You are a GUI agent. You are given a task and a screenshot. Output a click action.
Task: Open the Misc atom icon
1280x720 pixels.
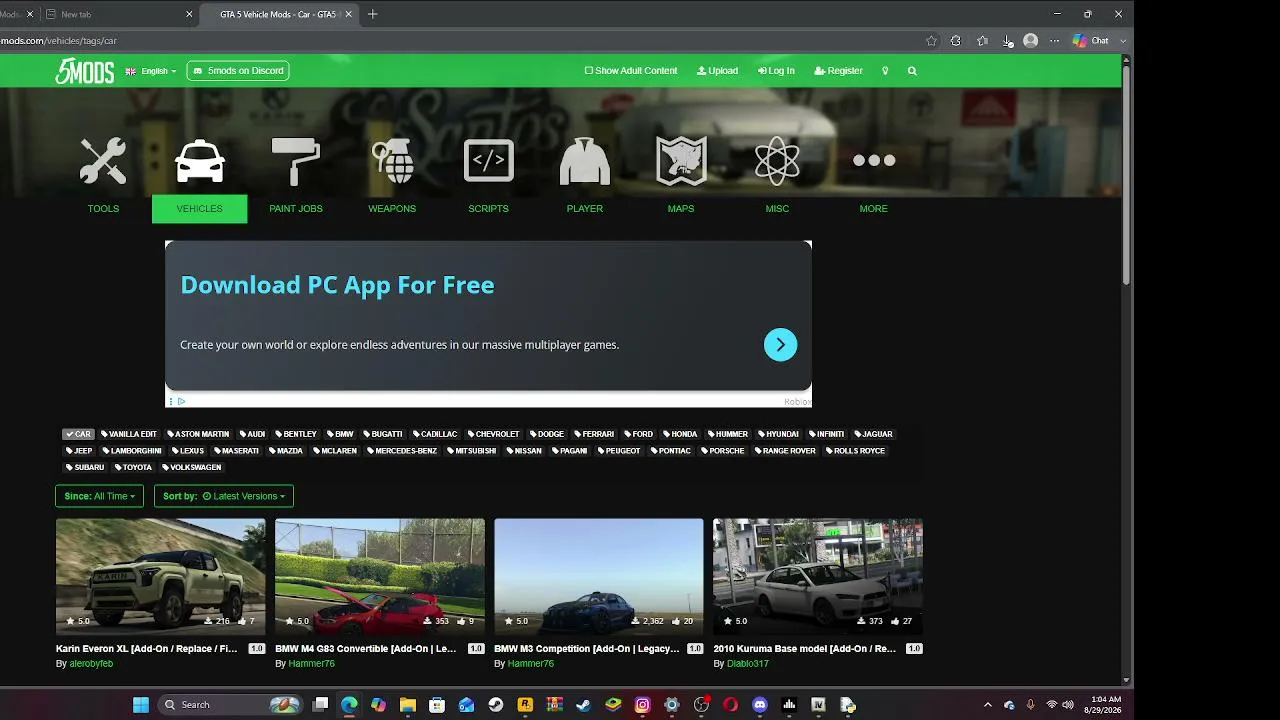pyautogui.click(x=777, y=161)
